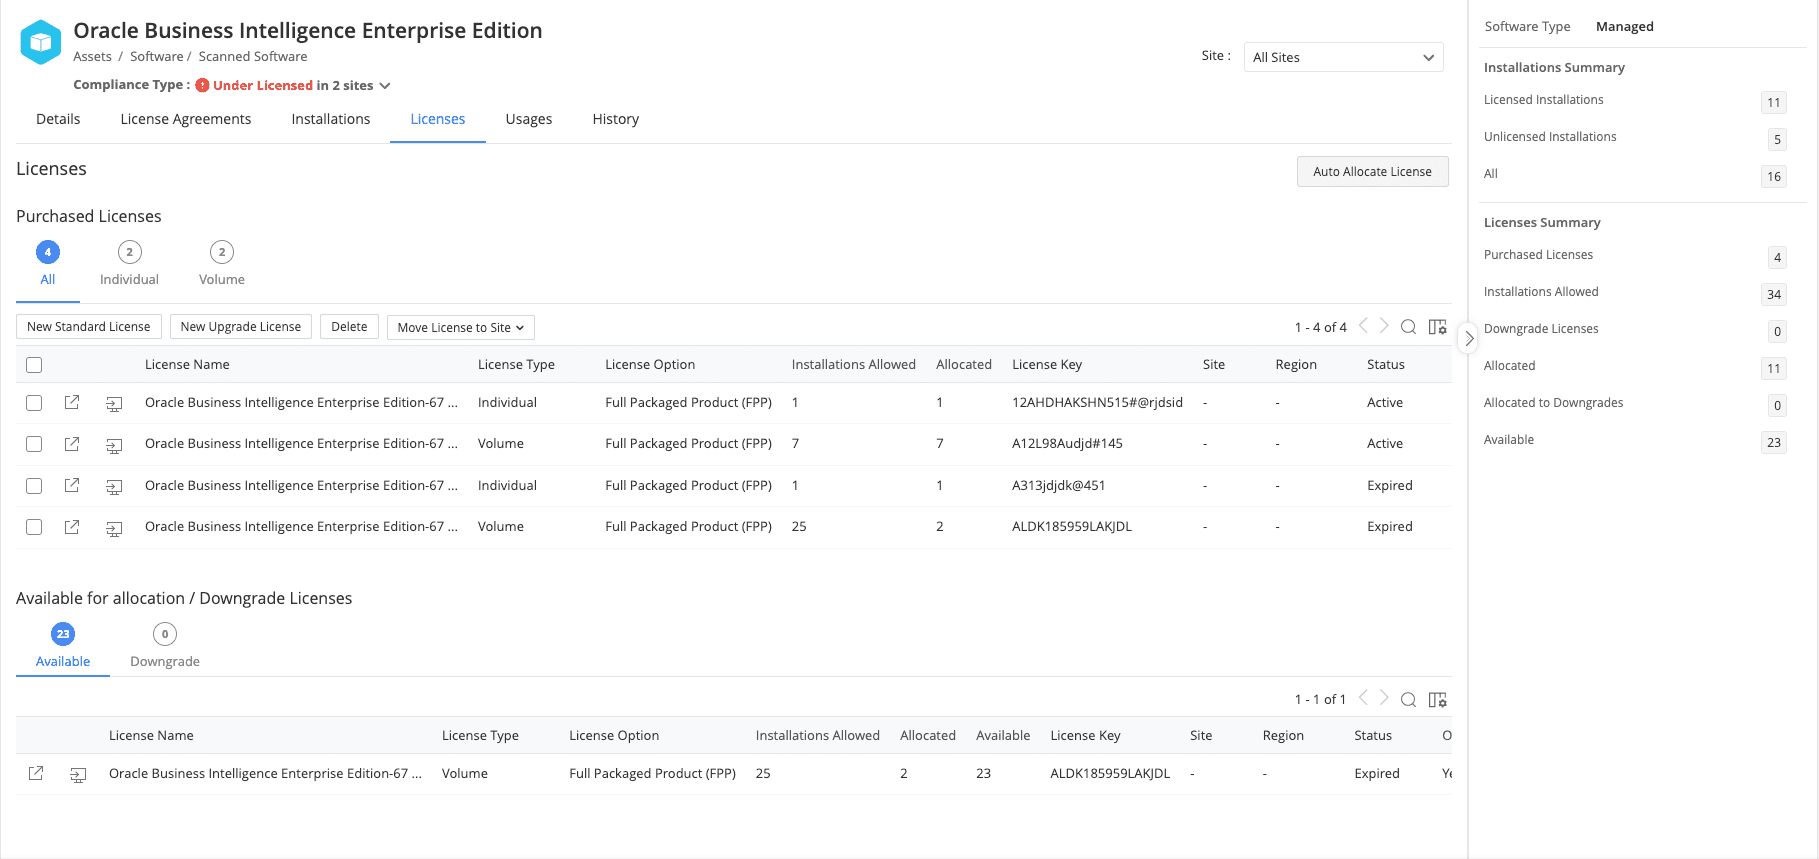
Task: Open Move License to Site dropdown
Action: (461, 327)
